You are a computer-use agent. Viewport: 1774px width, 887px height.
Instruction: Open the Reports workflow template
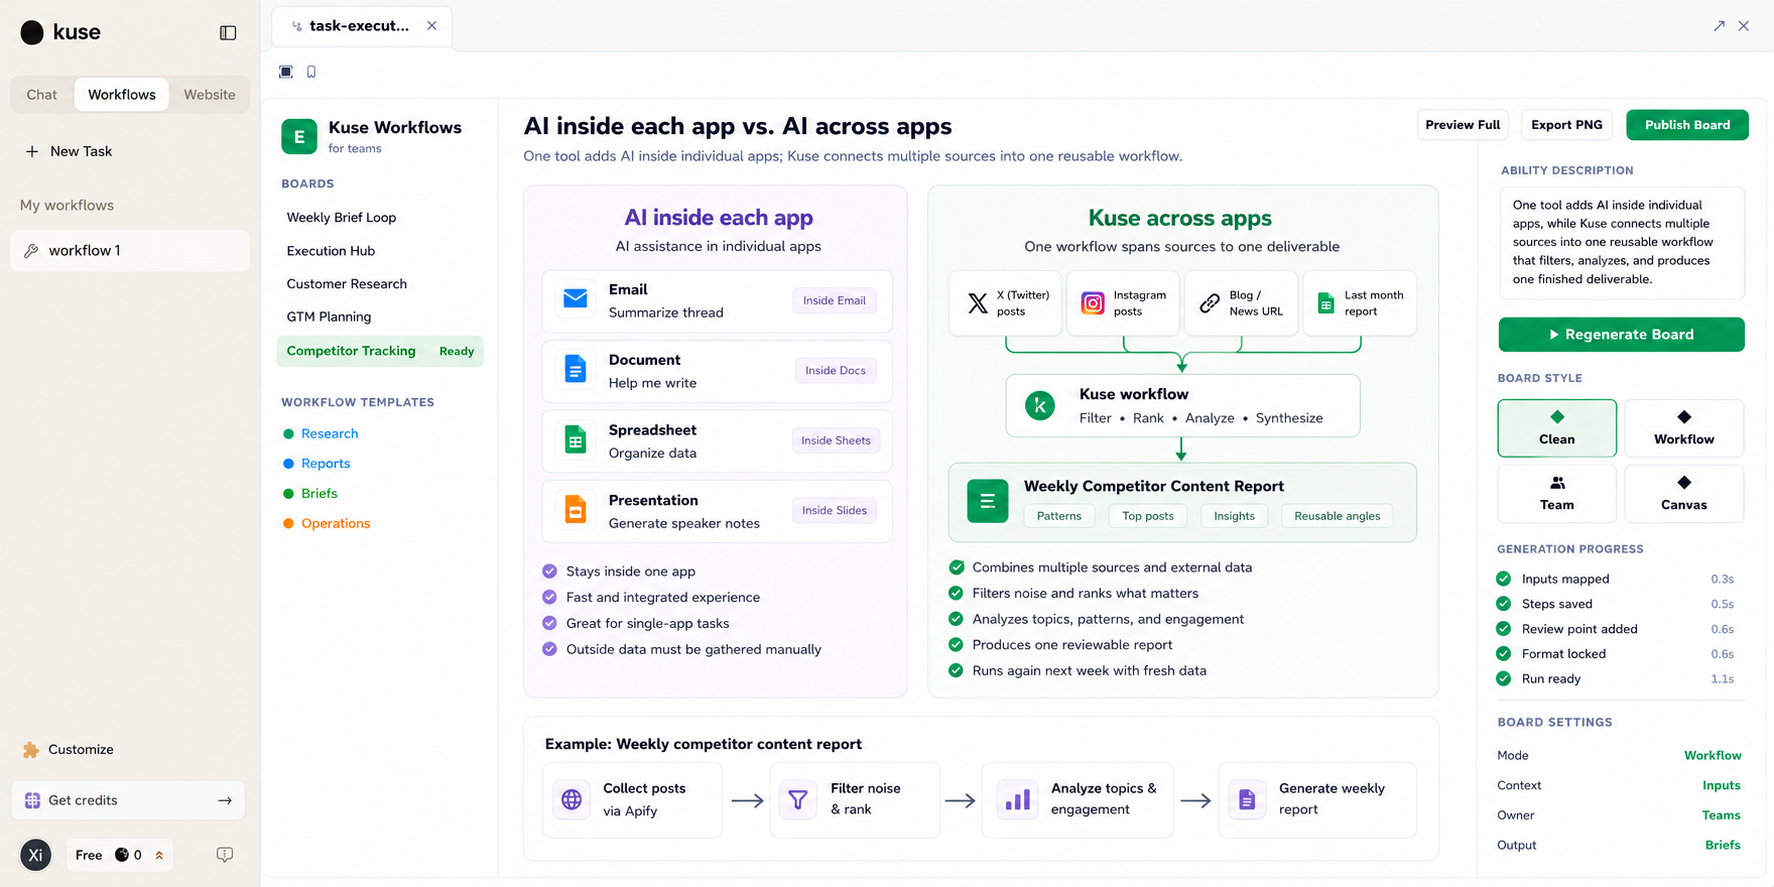326,463
